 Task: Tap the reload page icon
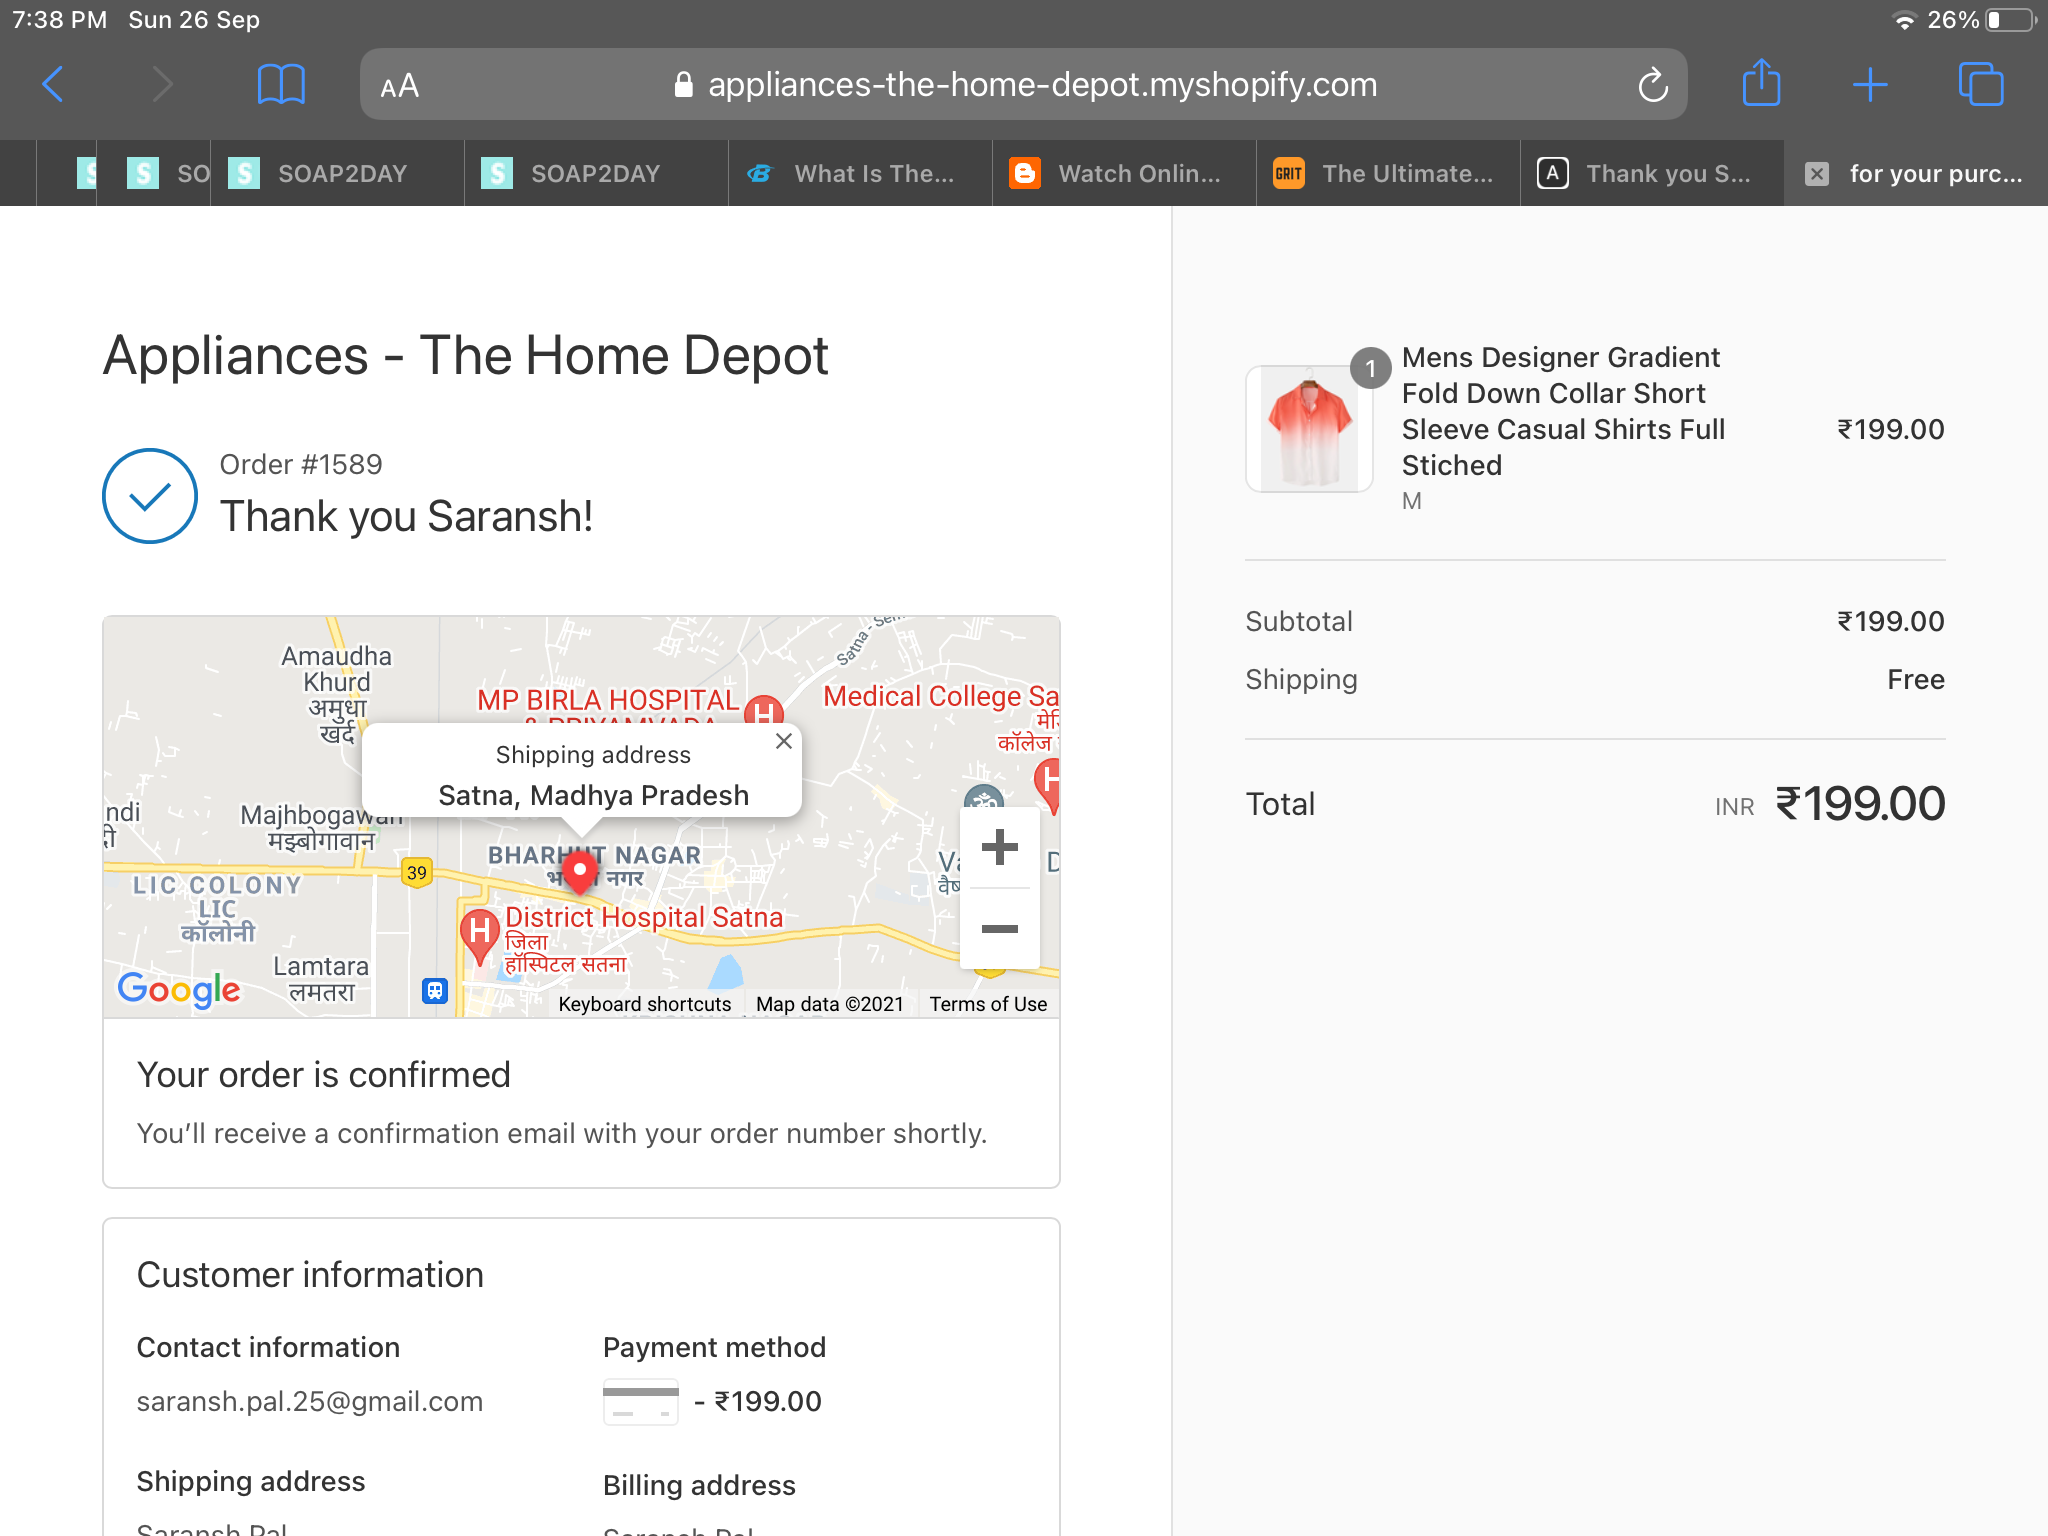point(1652,85)
